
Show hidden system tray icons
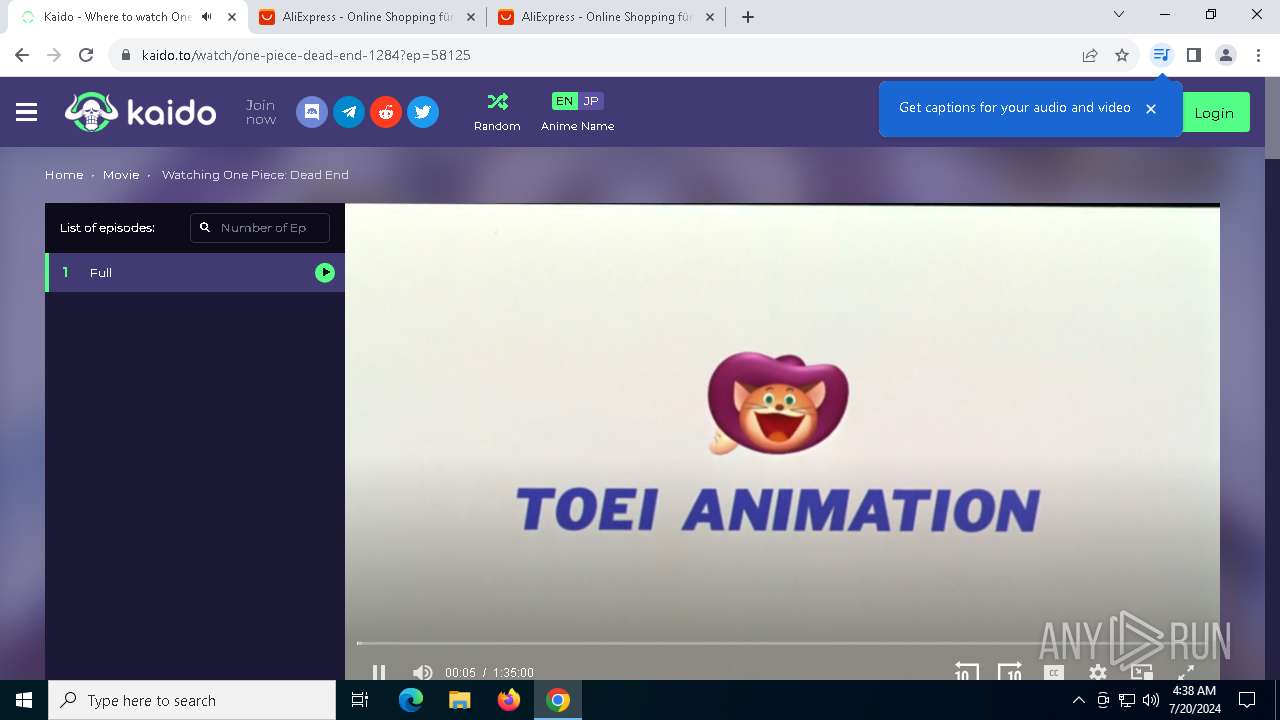[x=1078, y=700]
